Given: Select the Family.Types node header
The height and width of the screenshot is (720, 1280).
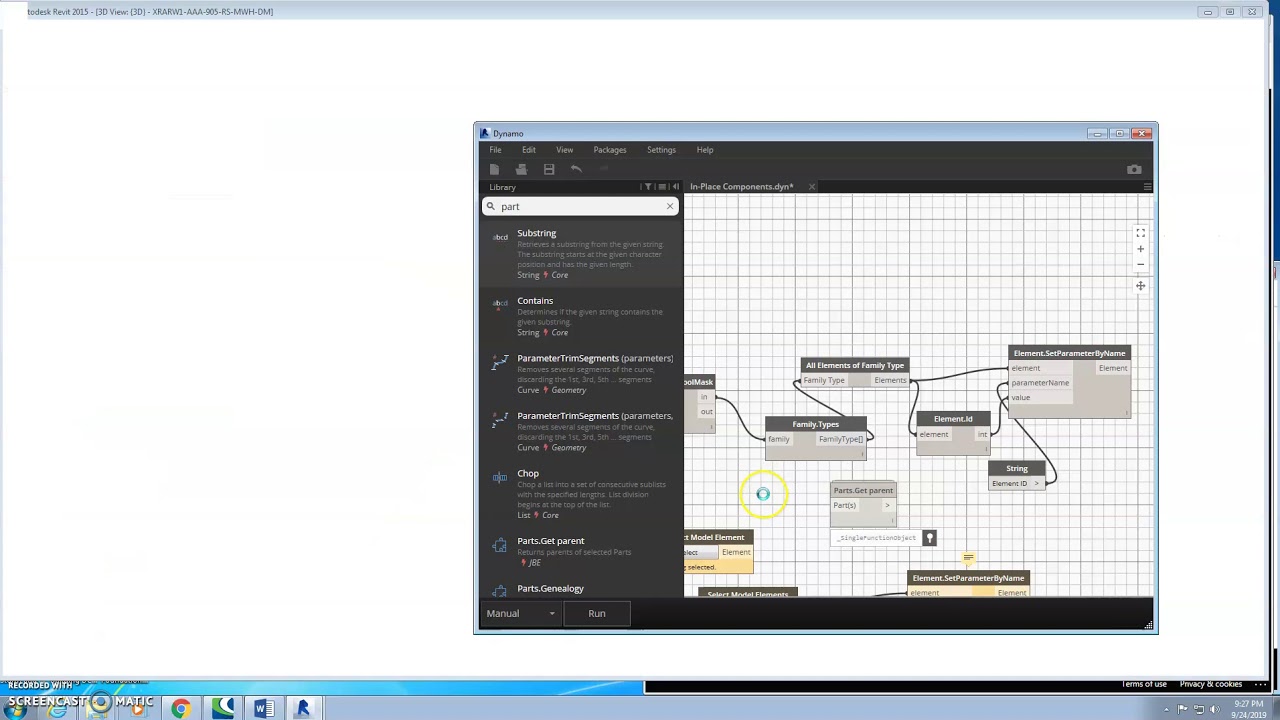Looking at the screenshot, I should 816,425.
